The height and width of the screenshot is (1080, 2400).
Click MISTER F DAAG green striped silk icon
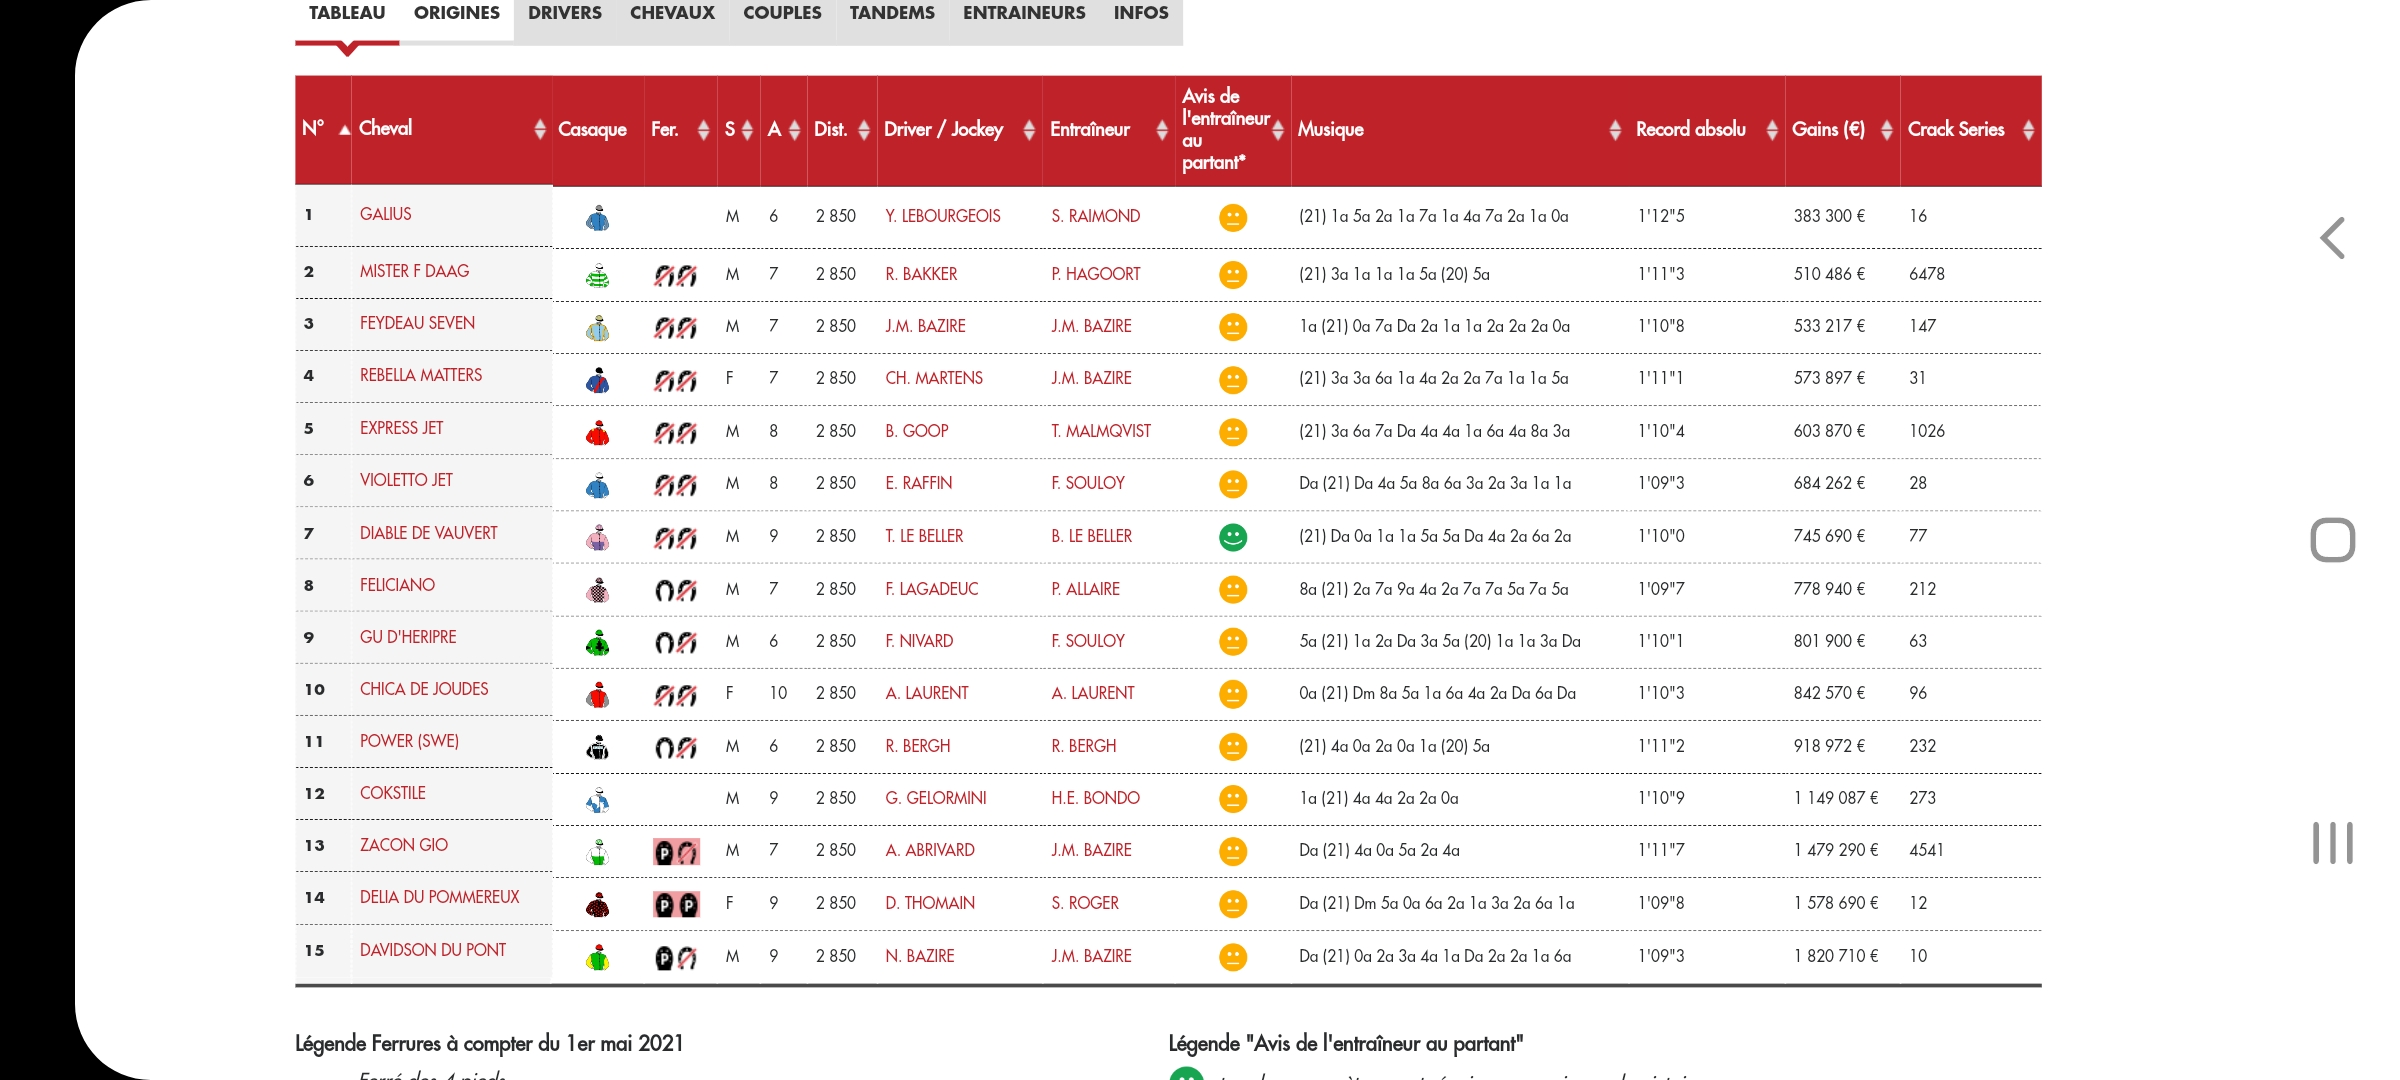pyautogui.click(x=598, y=276)
